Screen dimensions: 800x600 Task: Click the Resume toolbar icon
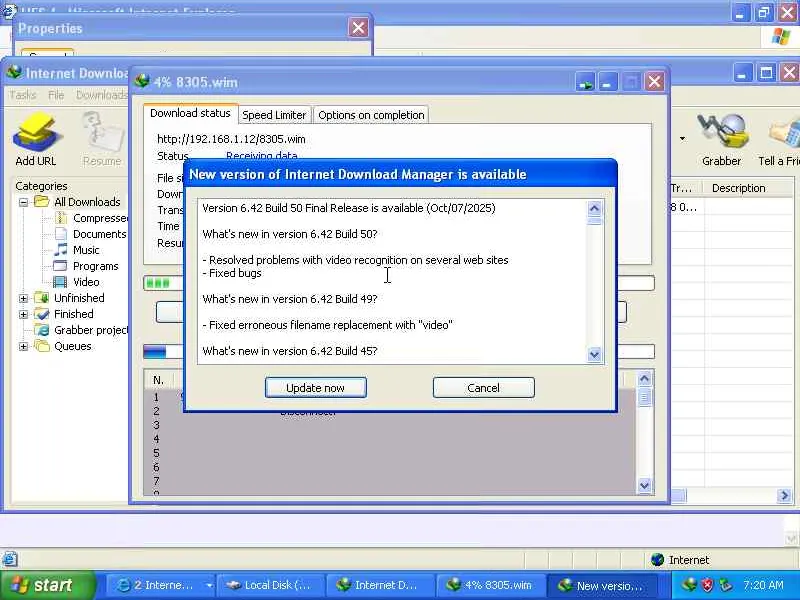(102, 140)
